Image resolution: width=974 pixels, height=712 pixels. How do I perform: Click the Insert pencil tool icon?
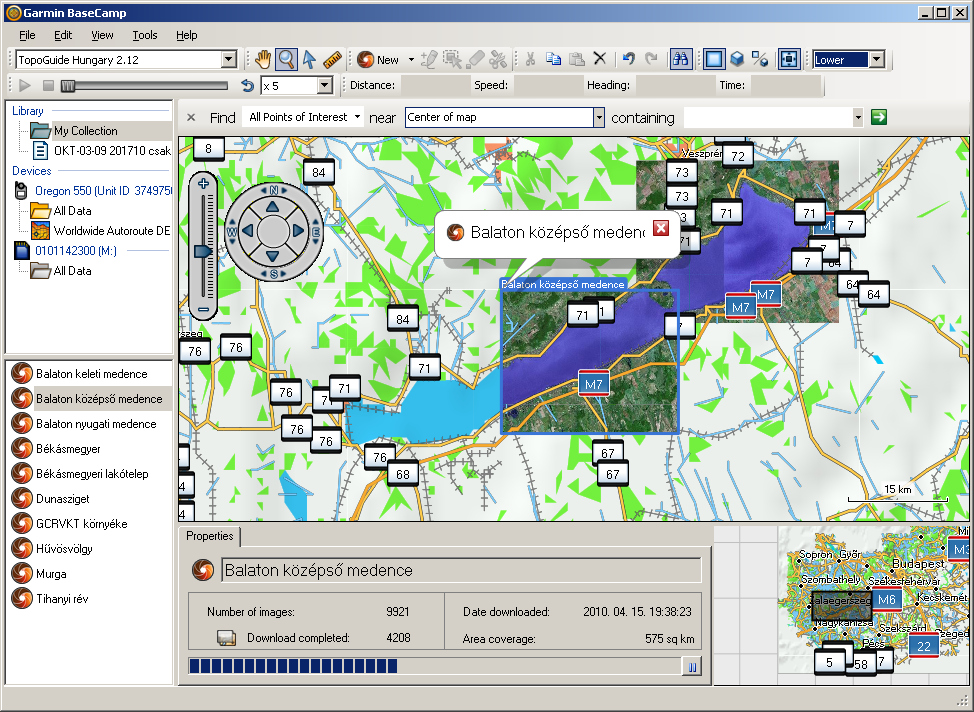tap(429, 60)
